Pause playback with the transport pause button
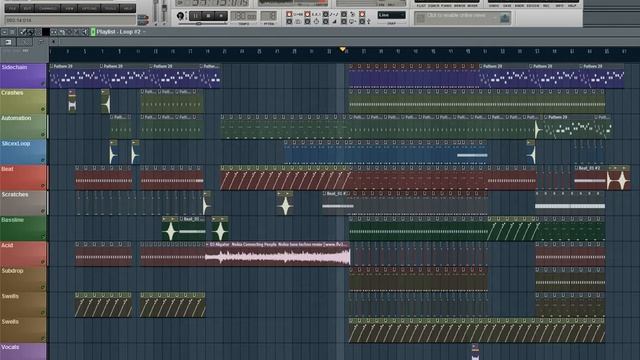The height and width of the screenshot is (360, 640). pyautogui.click(x=196, y=16)
